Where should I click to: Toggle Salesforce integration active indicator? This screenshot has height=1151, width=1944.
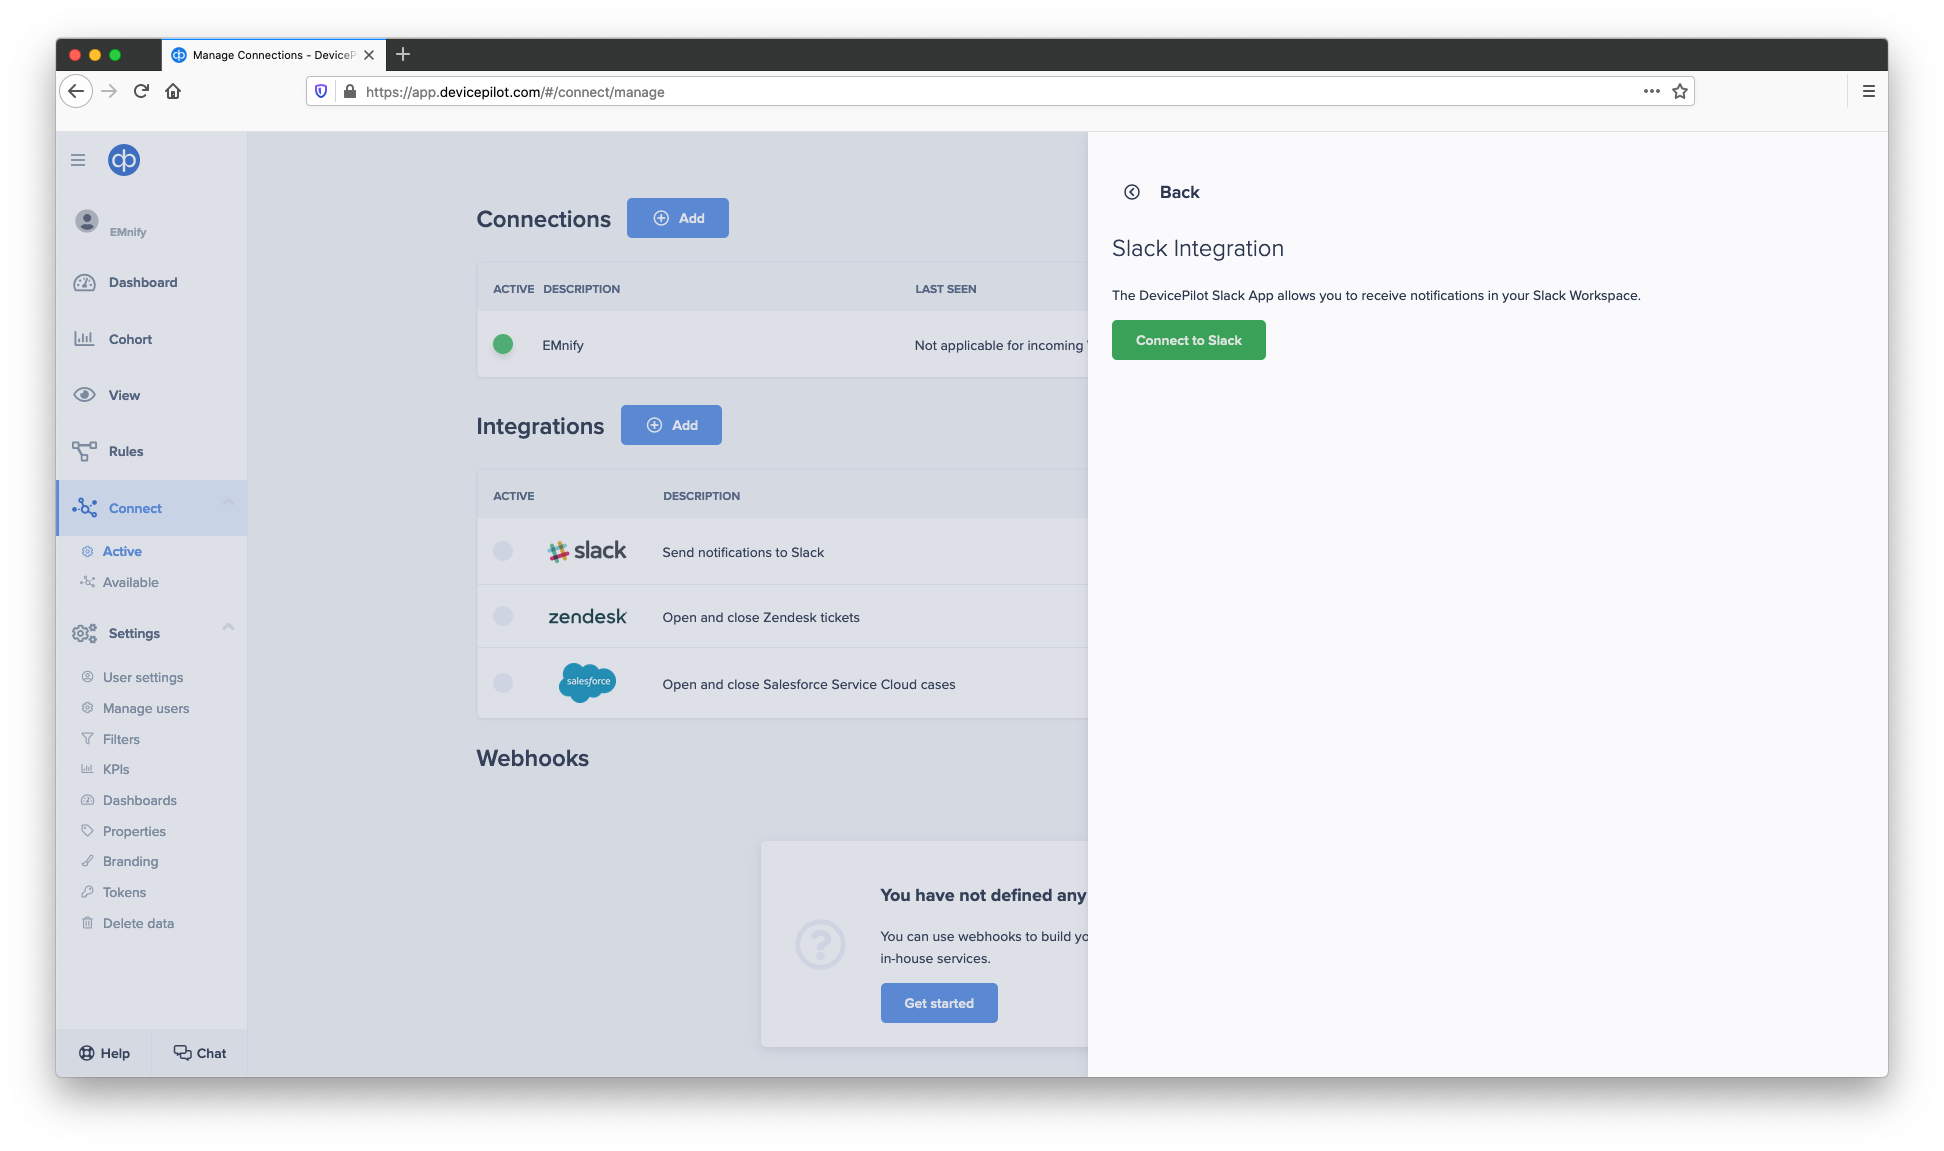point(503,682)
